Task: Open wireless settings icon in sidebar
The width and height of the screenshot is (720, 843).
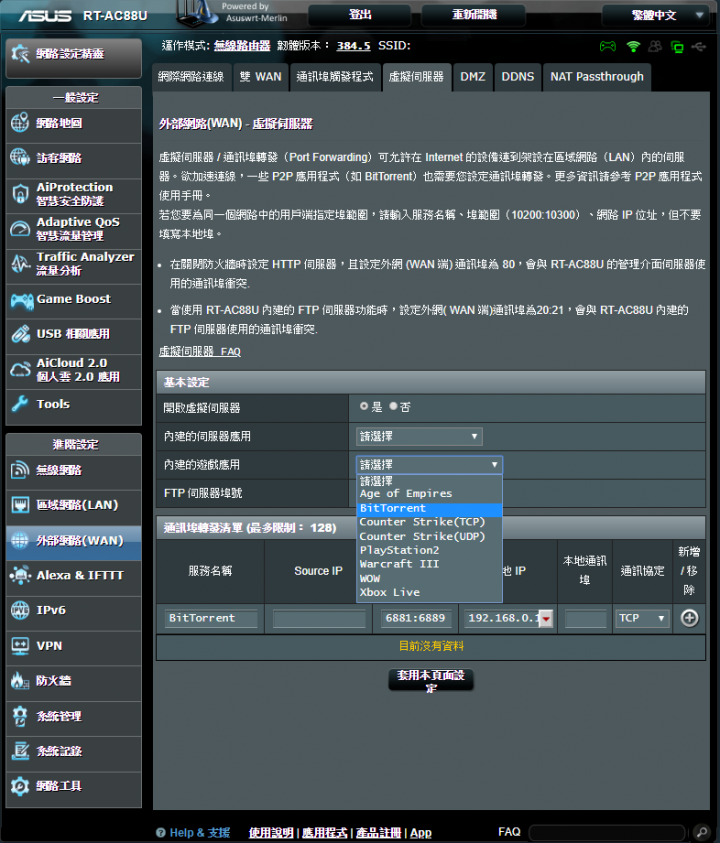Action: coord(20,470)
